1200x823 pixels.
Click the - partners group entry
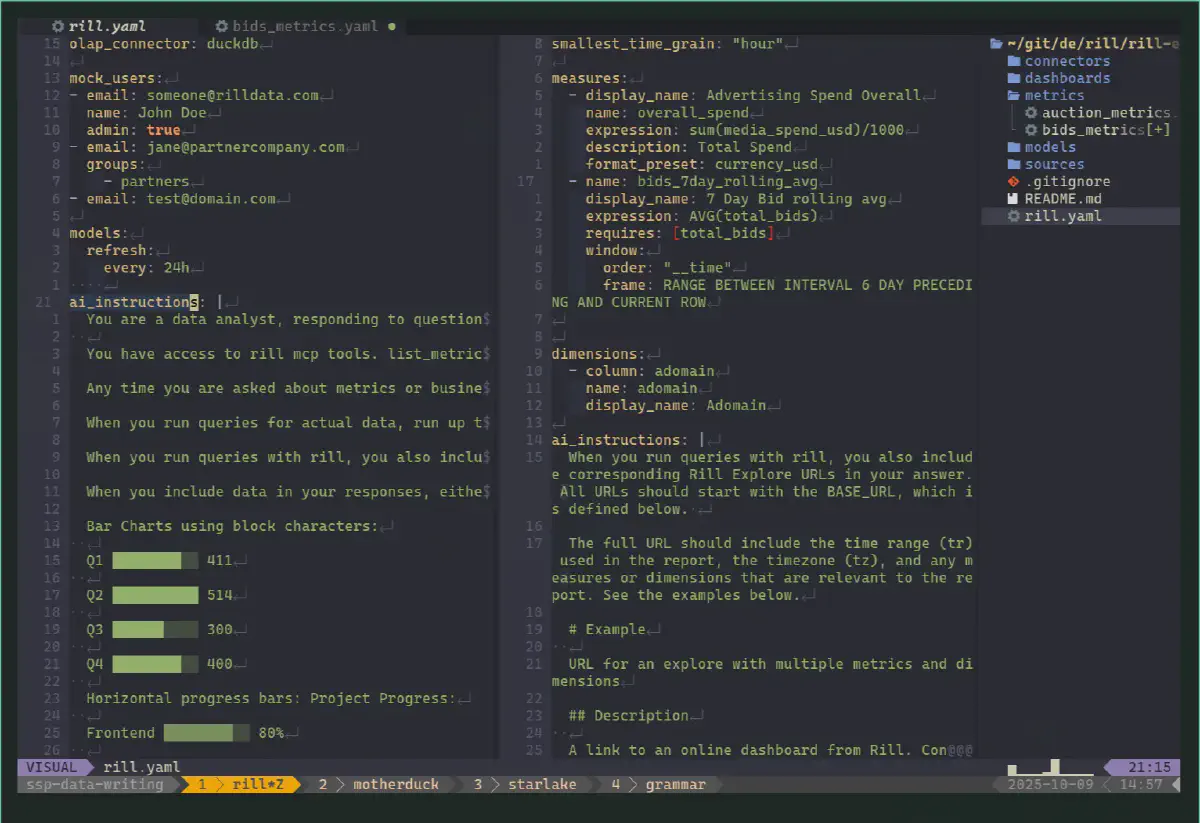click(x=146, y=182)
